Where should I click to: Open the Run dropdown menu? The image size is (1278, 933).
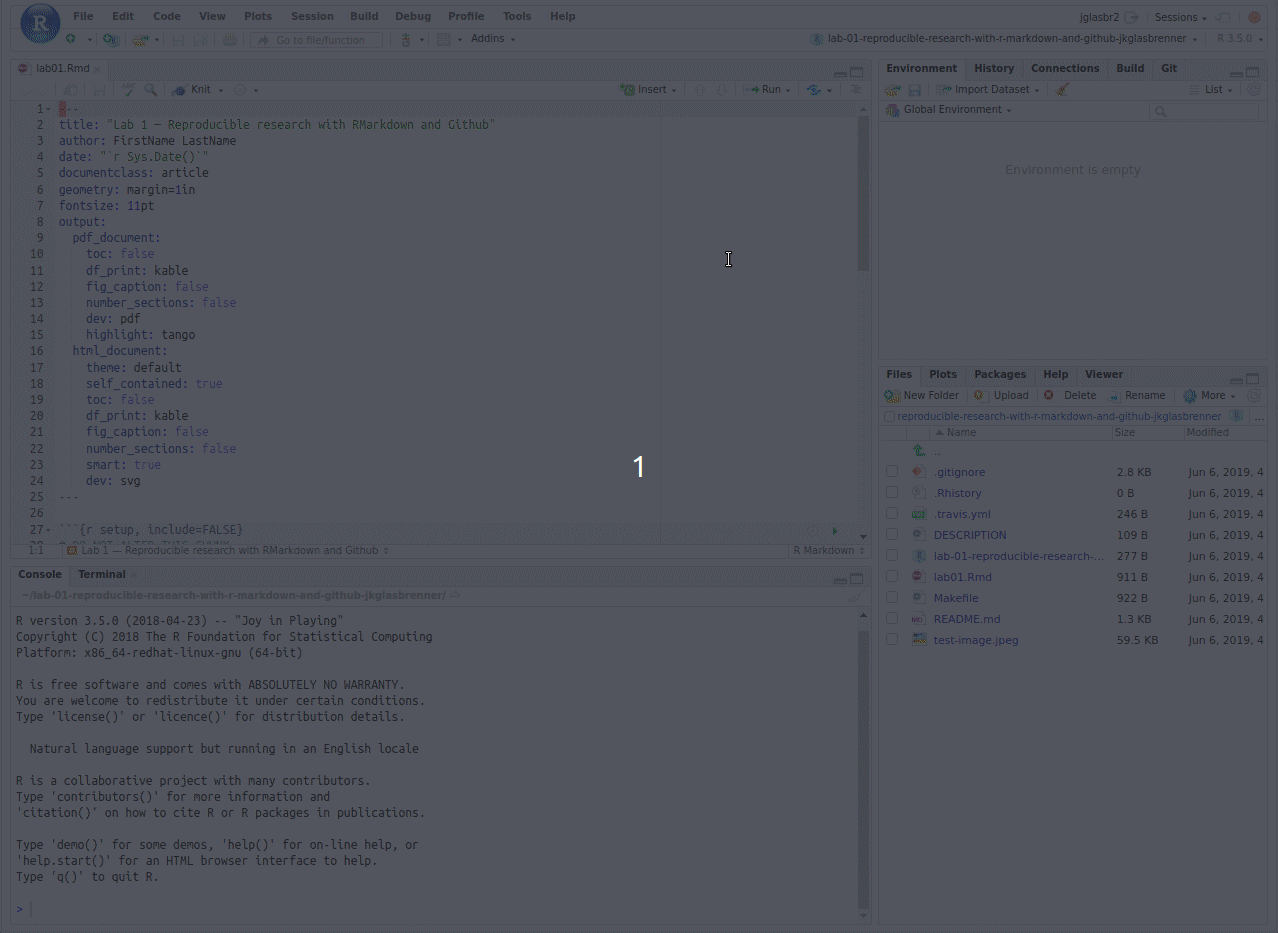769,90
